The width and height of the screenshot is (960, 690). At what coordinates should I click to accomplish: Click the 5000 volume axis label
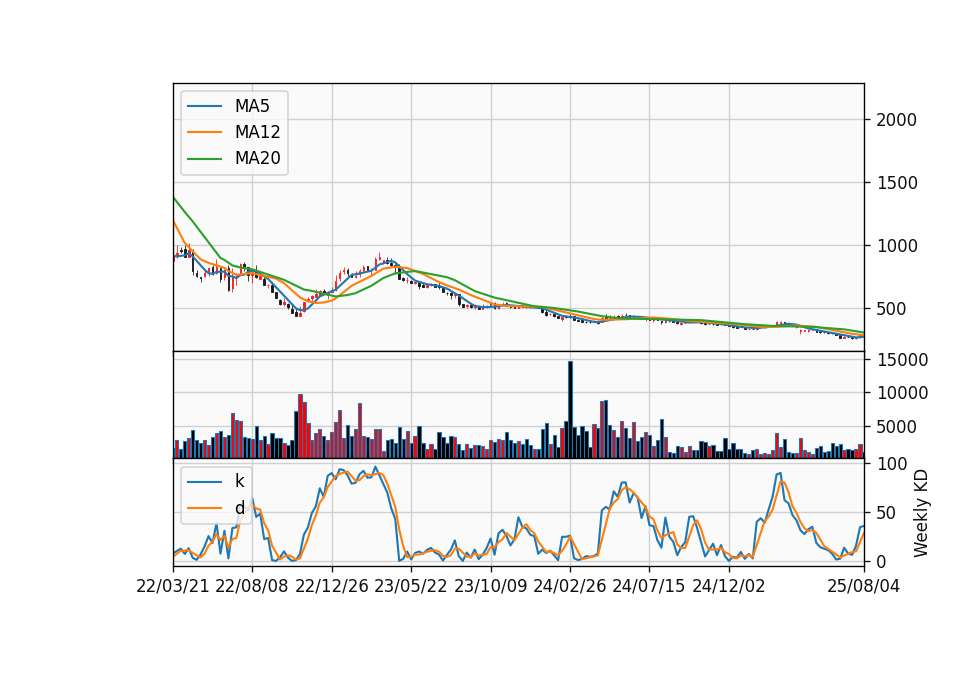[x=896, y=427]
